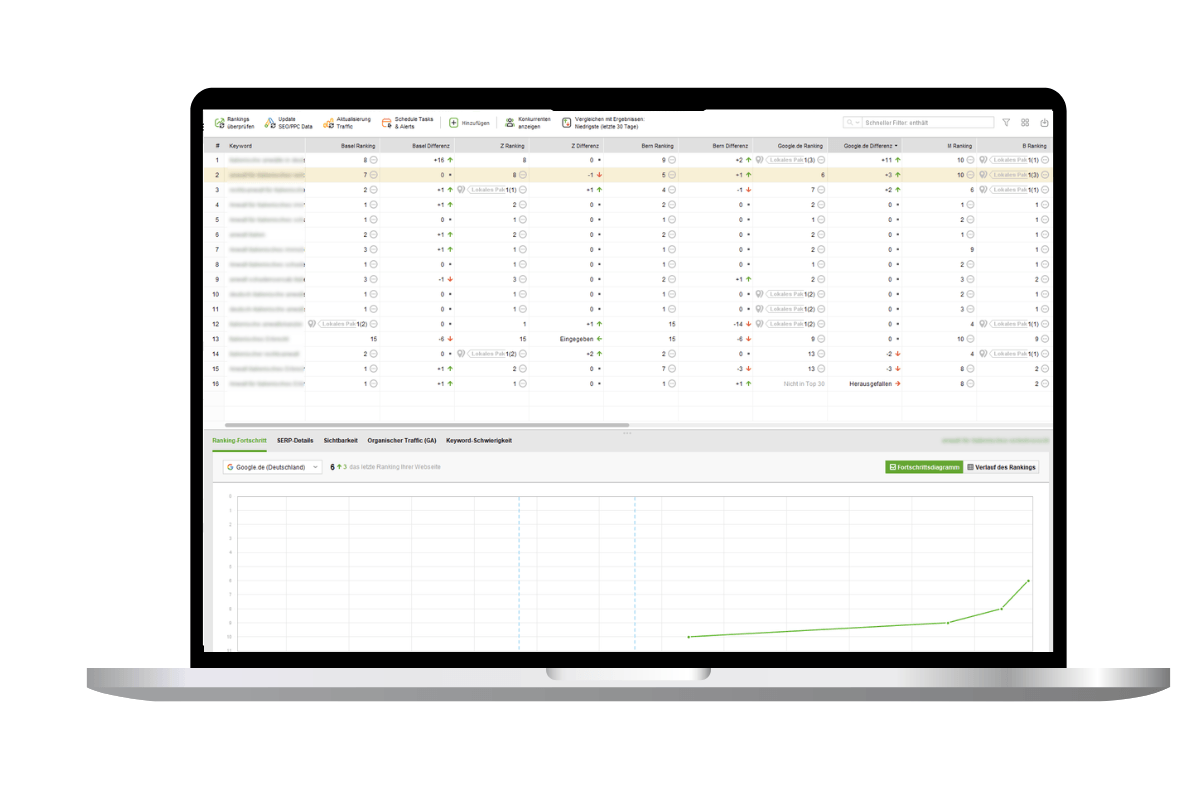Sort by Bern Ranking column header
1200x800 pixels.
point(641,145)
